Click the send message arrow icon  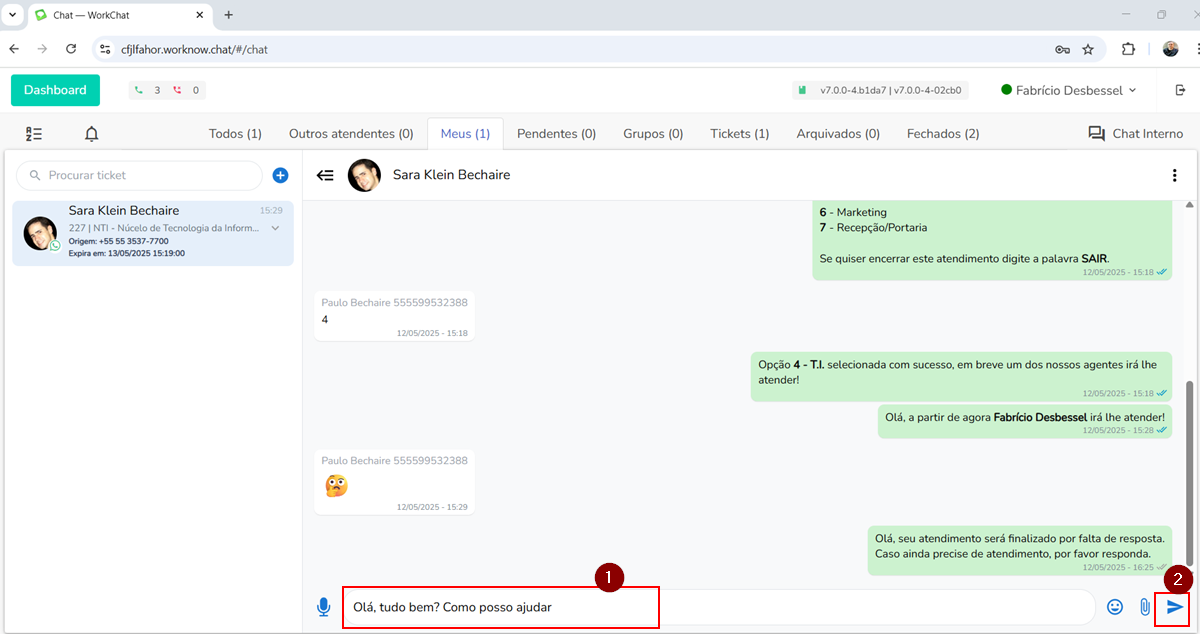point(1175,607)
